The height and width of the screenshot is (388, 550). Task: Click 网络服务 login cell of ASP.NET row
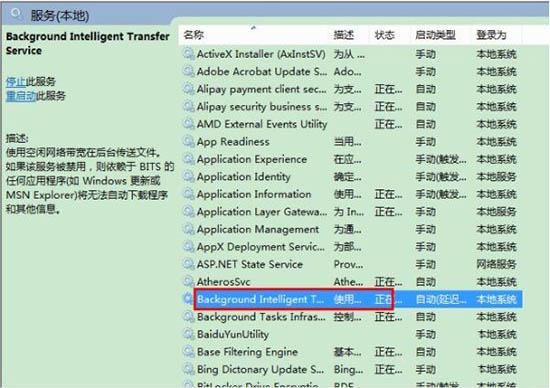click(x=496, y=265)
